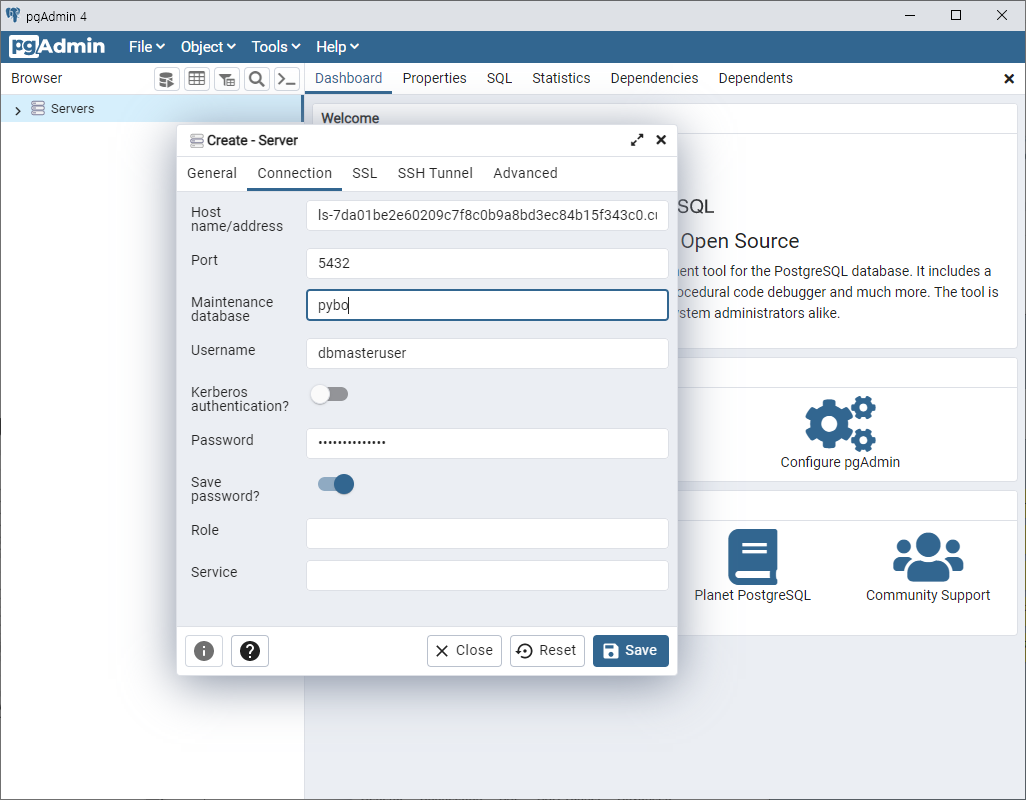Viewport: 1026px width, 800px height.
Task: Open the SQL tab in main panel
Action: click(499, 78)
